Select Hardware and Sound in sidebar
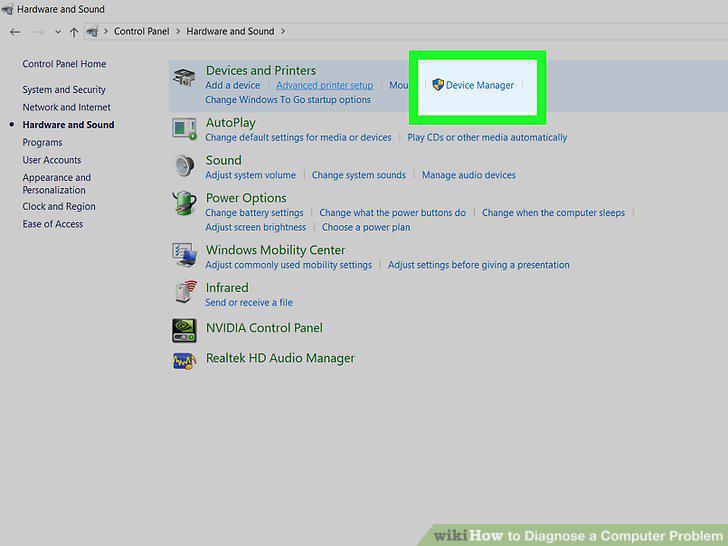 68,124
